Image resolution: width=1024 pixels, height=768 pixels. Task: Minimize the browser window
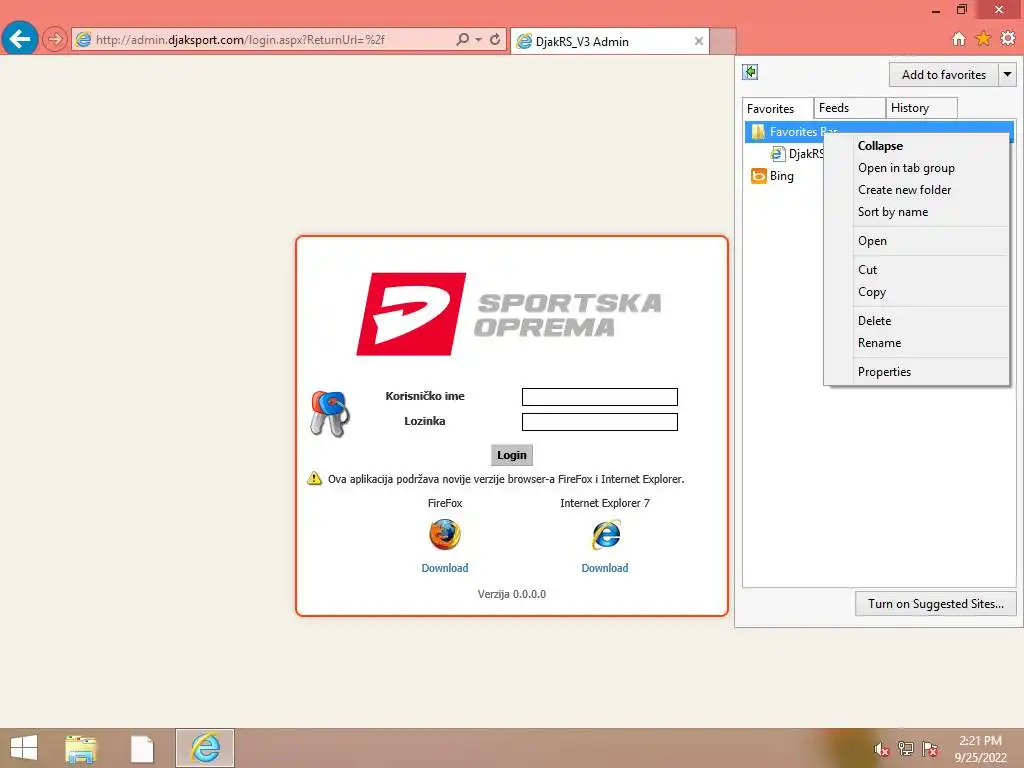click(936, 10)
